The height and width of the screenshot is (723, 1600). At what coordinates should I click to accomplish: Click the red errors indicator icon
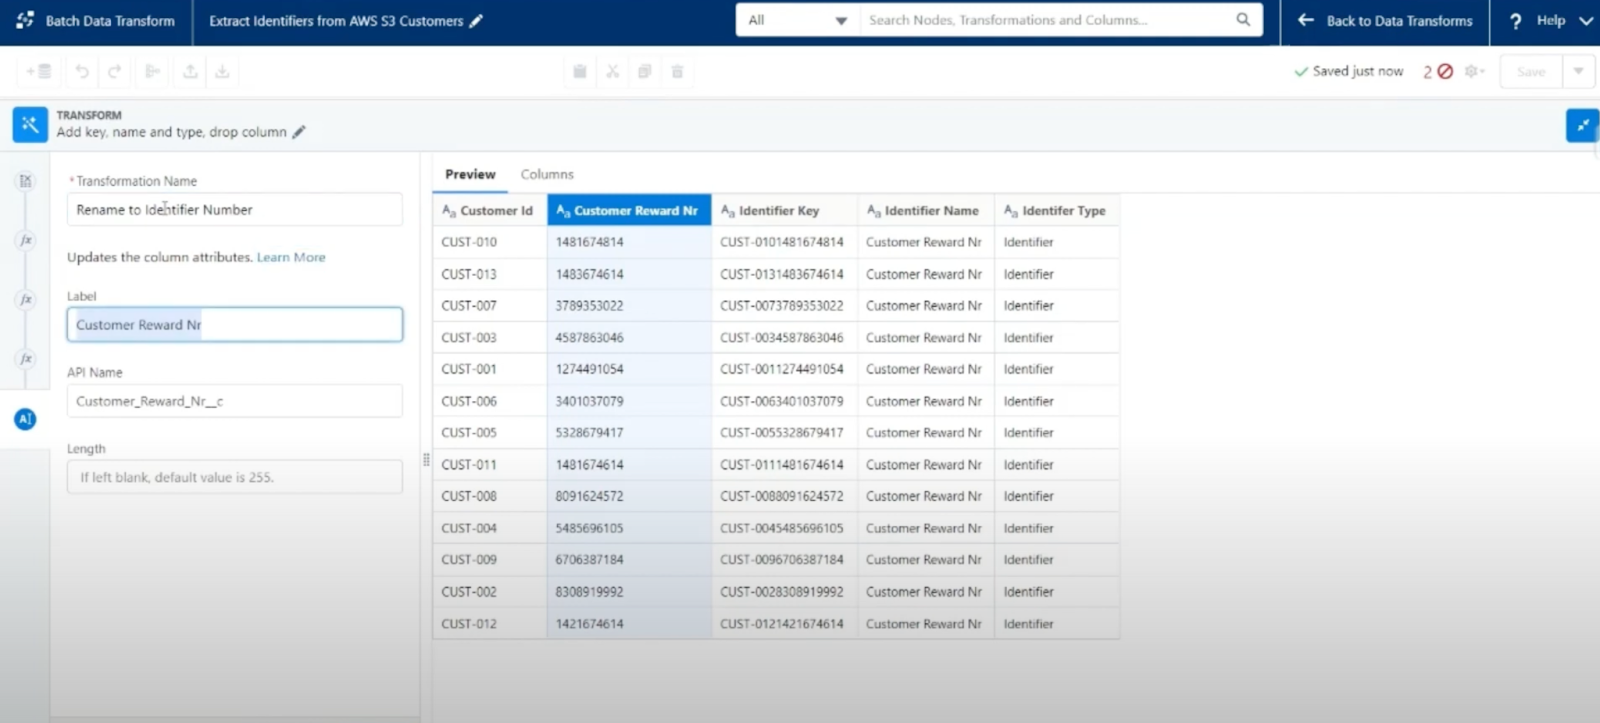pos(1445,72)
